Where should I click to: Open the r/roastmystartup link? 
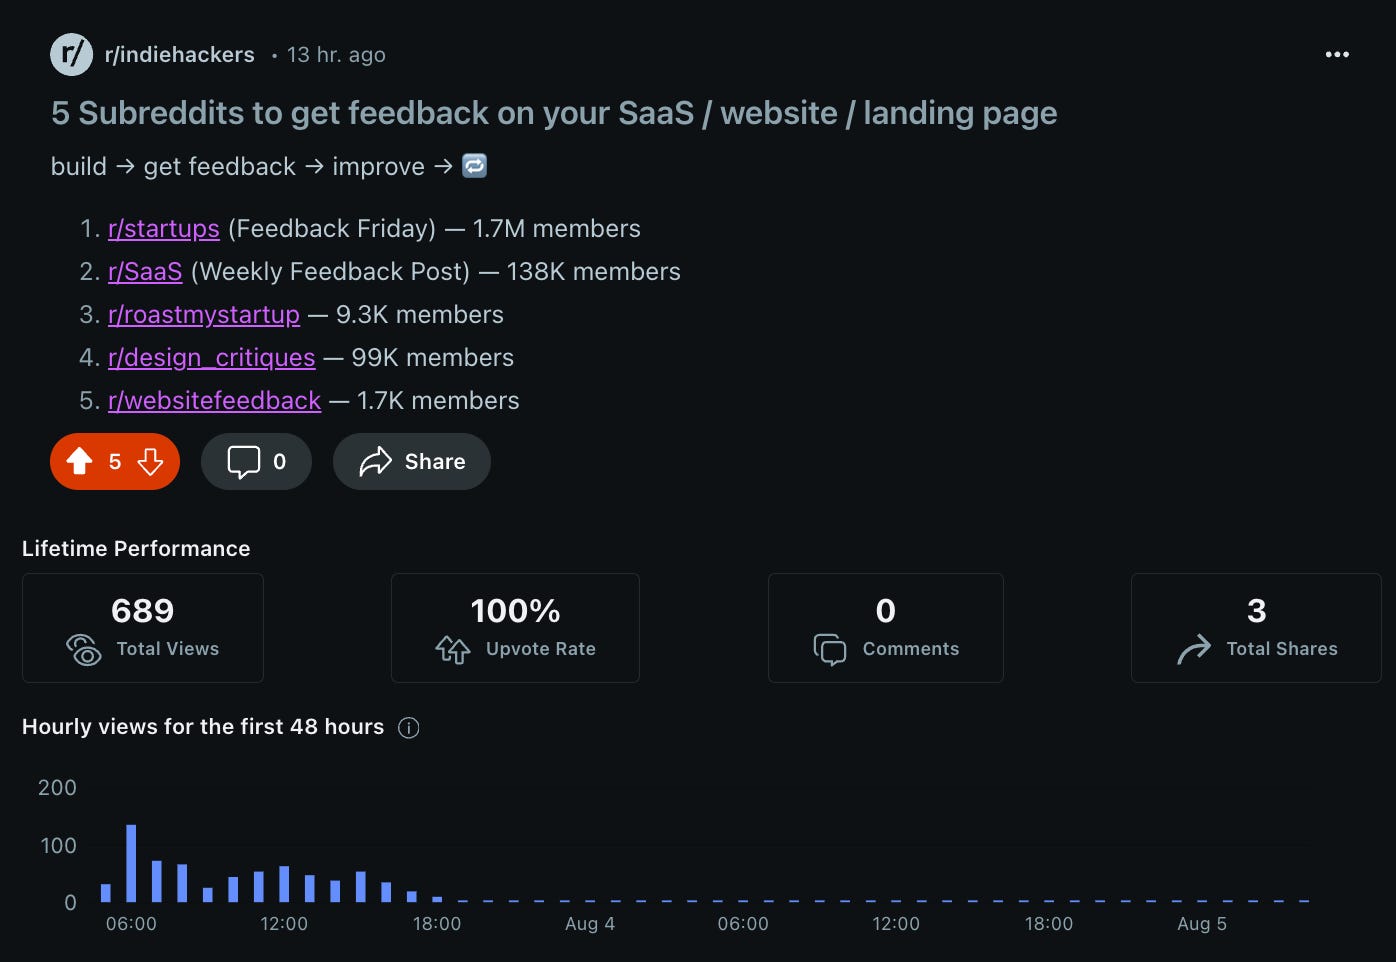point(204,314)
